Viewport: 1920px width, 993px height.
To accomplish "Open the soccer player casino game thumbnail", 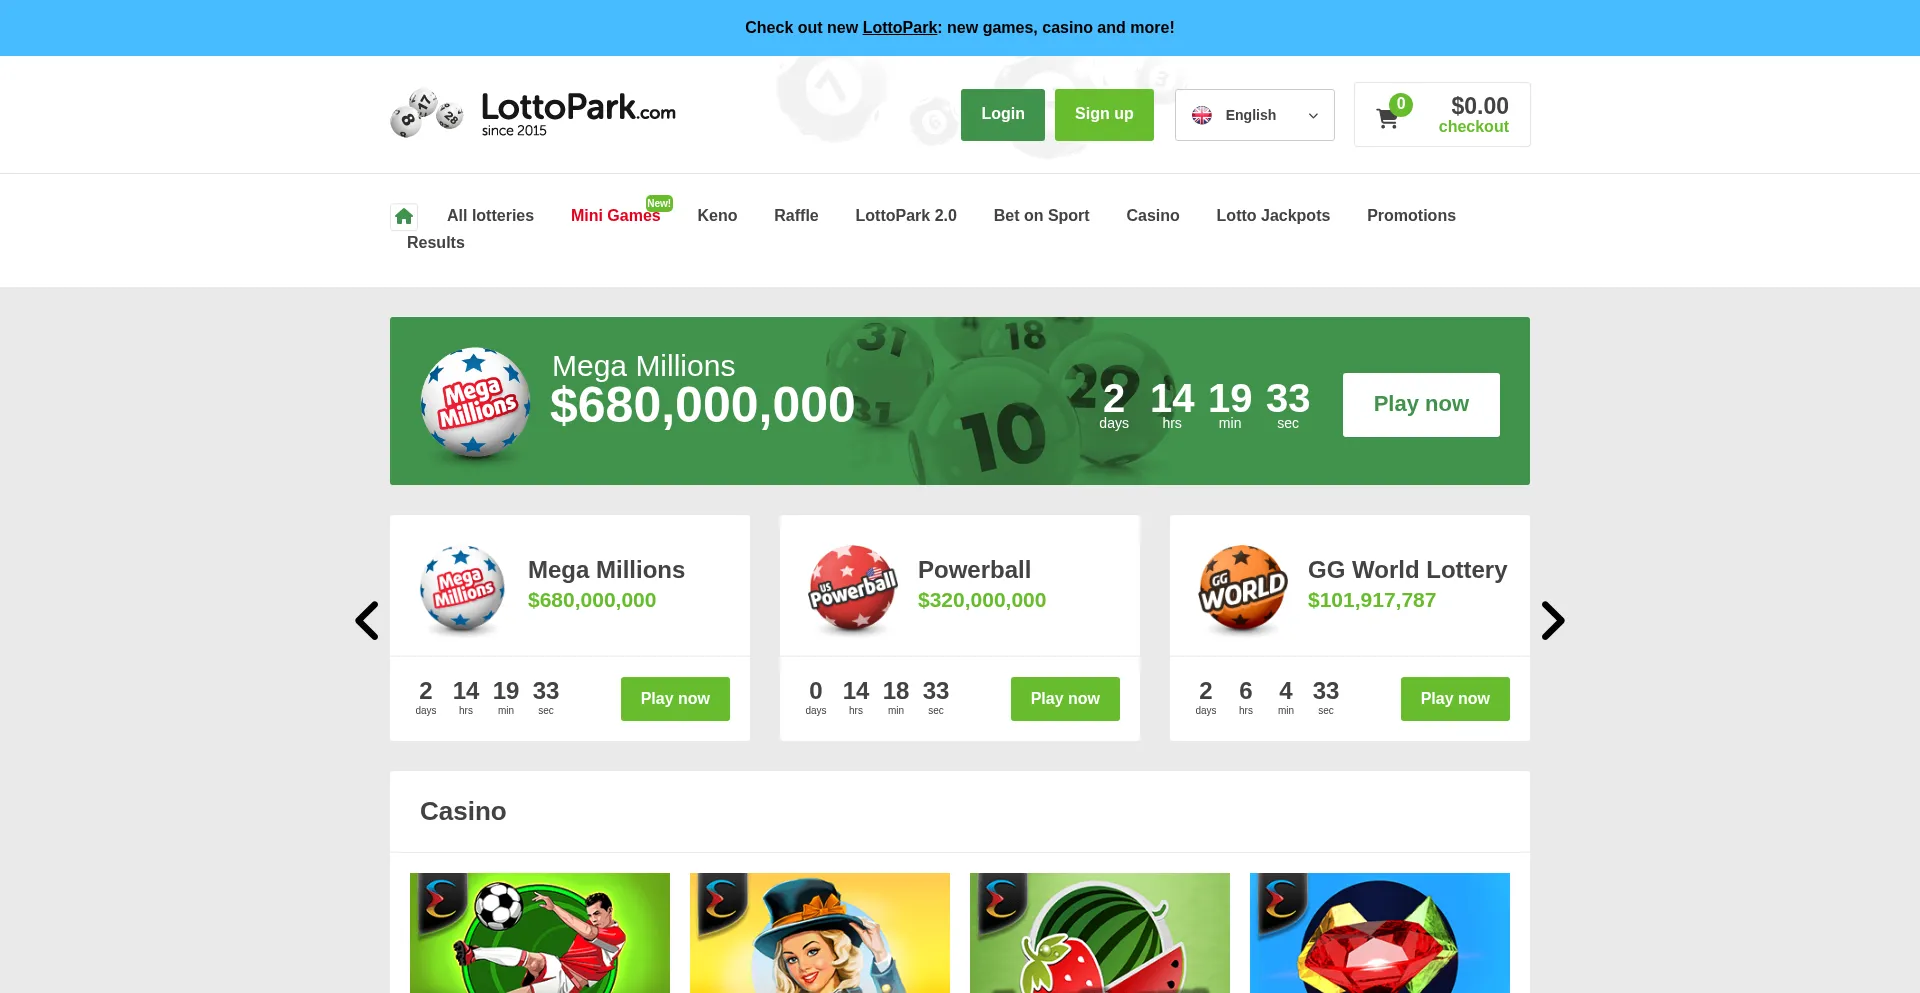I will click(x=540, y=933).
